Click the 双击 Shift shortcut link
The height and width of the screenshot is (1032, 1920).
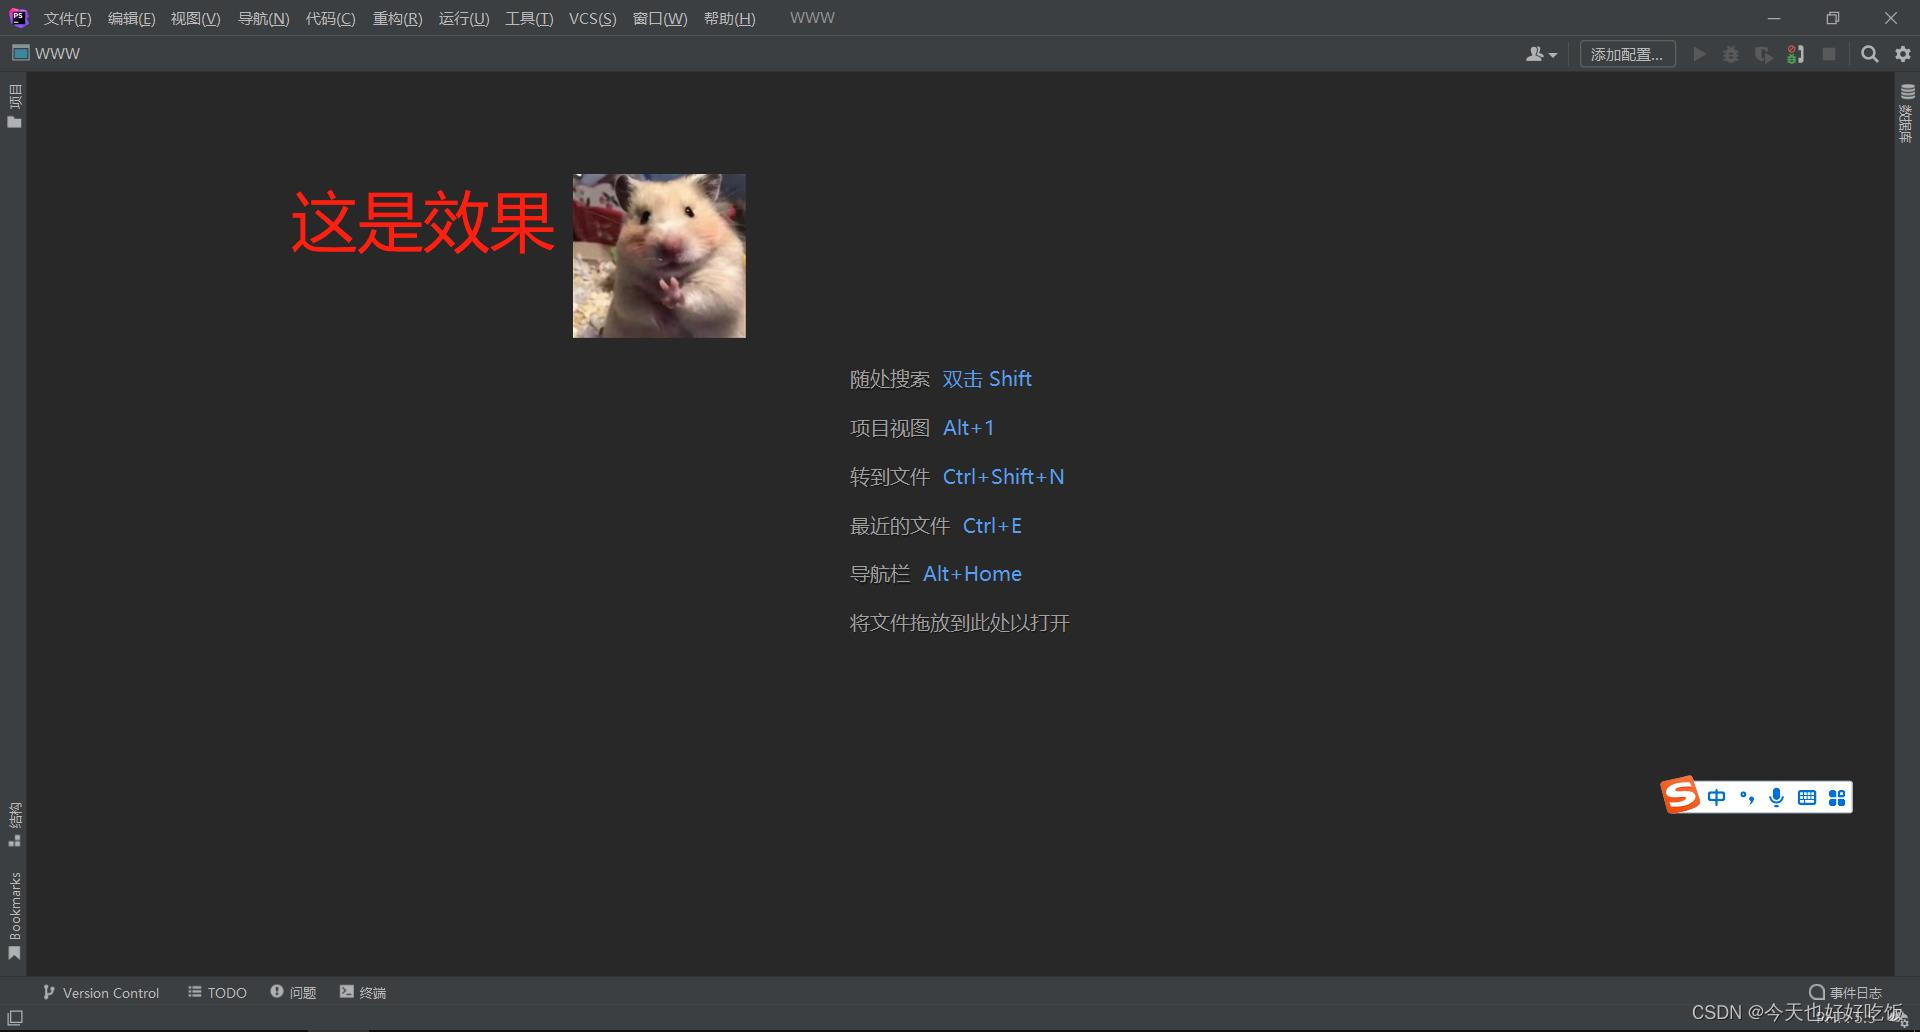tap(987, 379)
